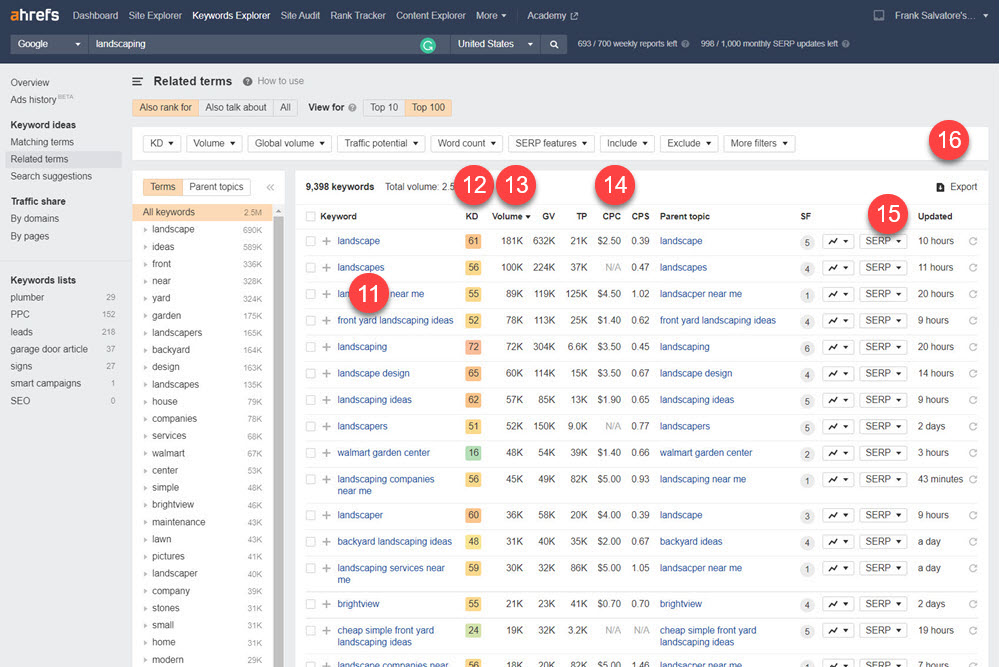Open the Academy external link

click(x=552, y=15)
